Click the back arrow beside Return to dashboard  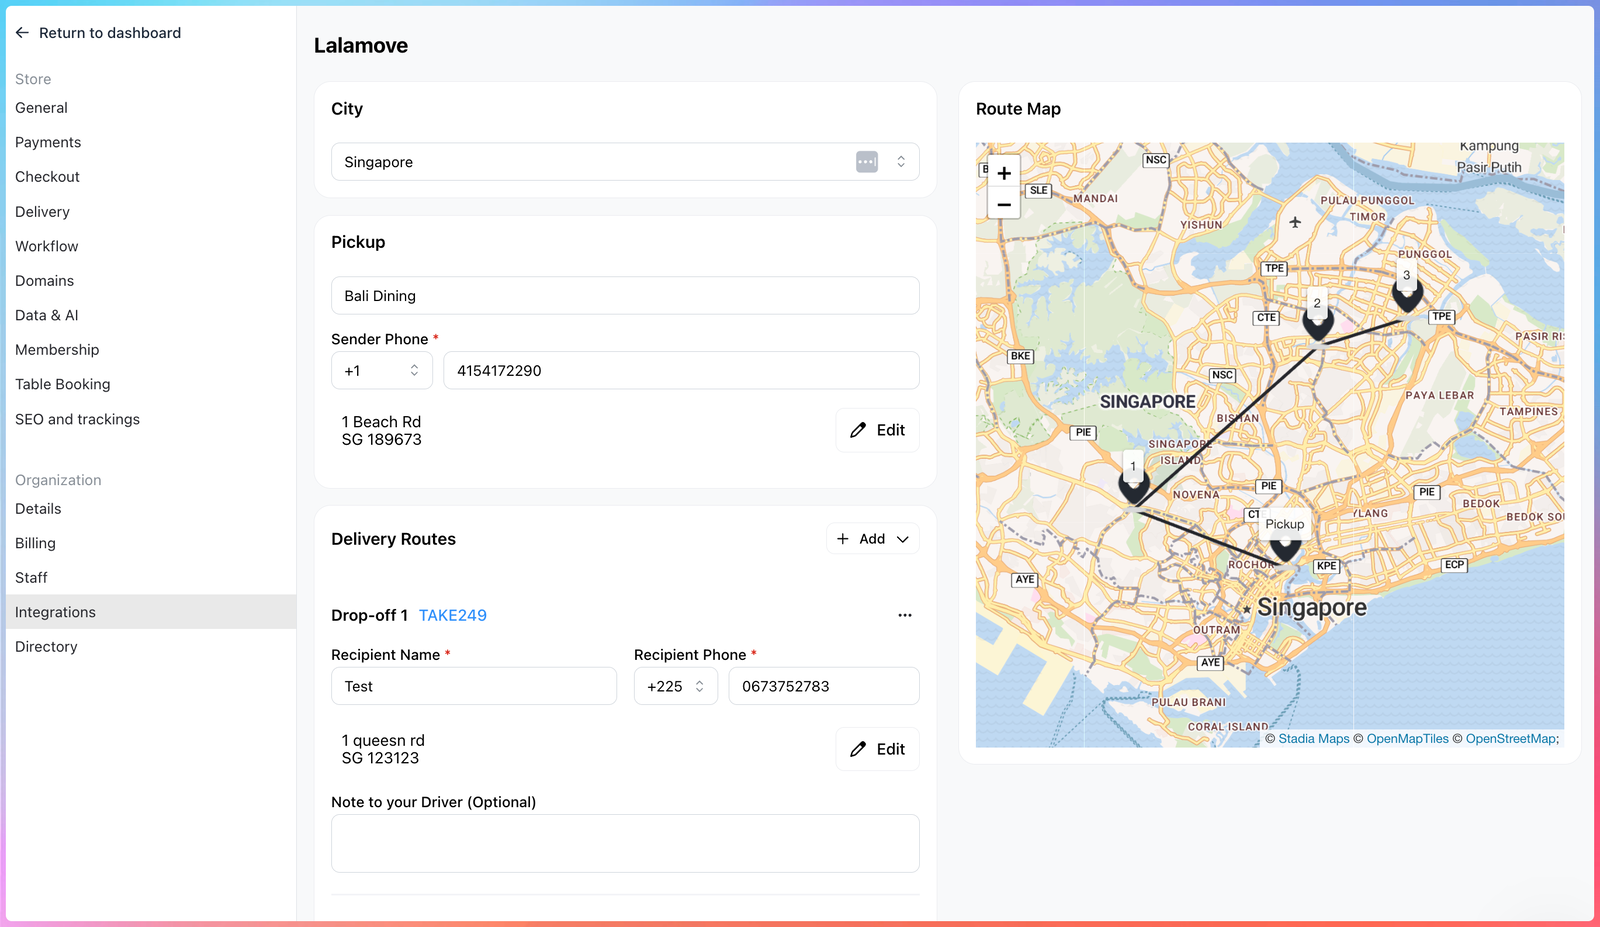click(x=22, y=33)
